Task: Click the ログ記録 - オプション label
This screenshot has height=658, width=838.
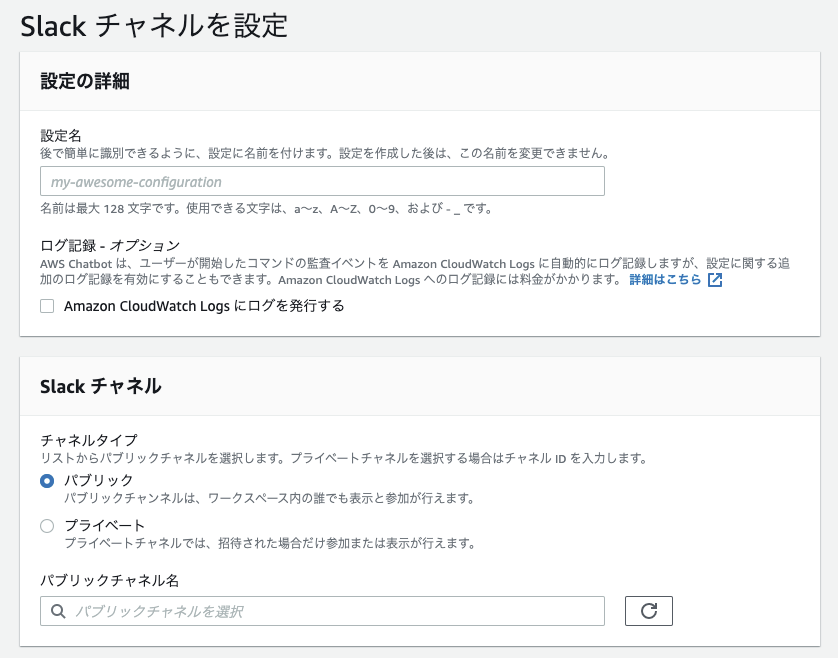Action: 110,245
